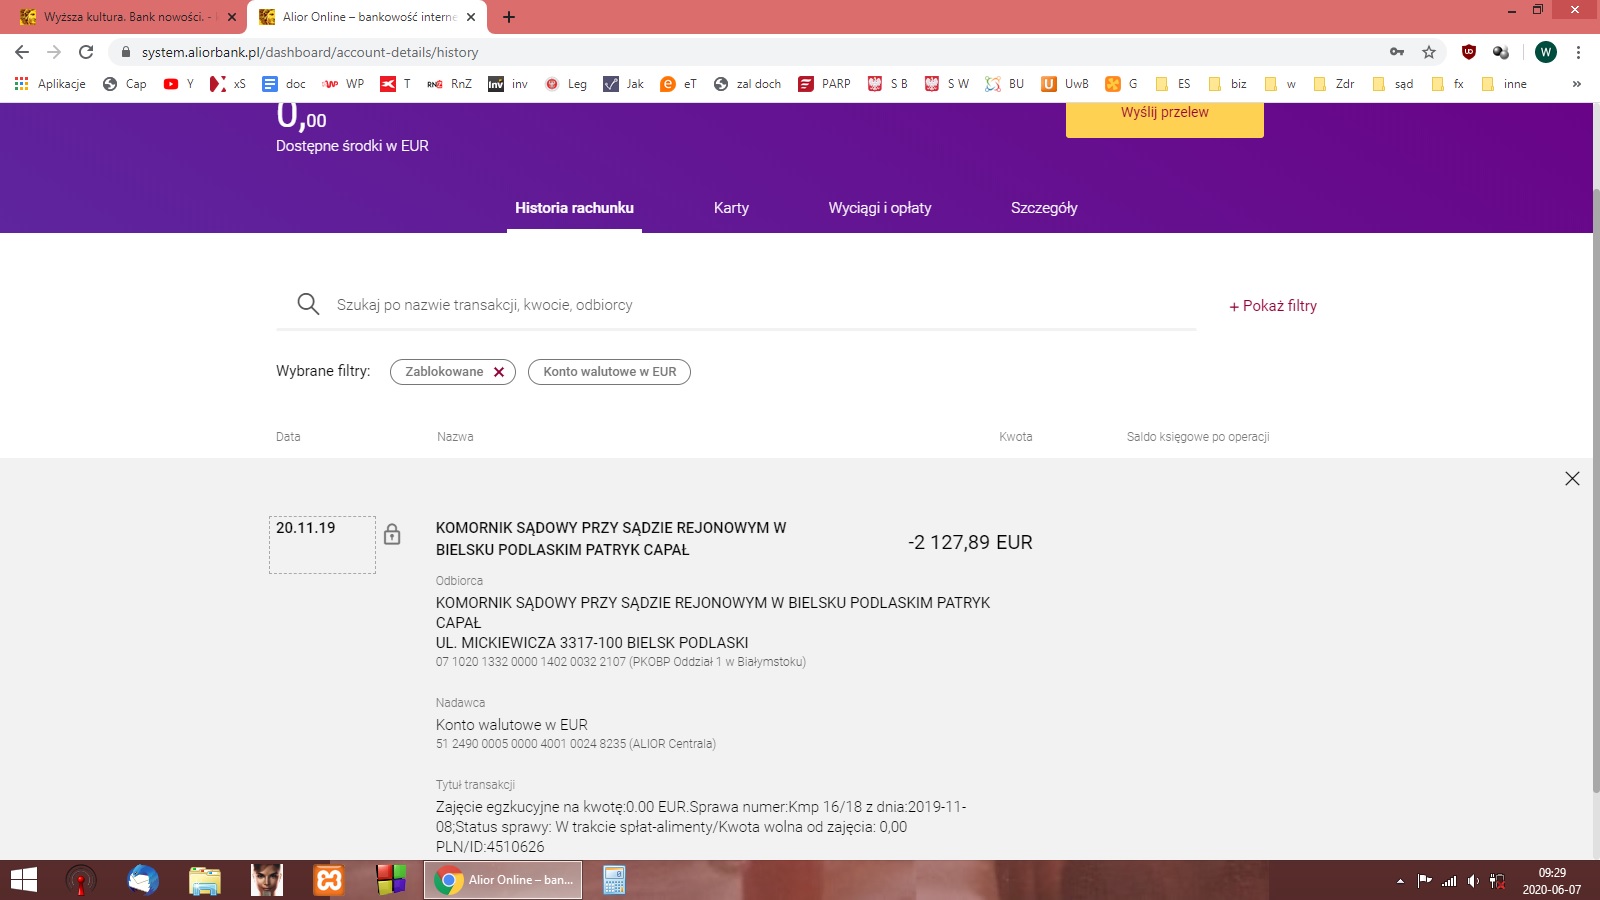Open the YouTube bookmark Y
This screenshot has height=900, width=1600.
(179, 84)
